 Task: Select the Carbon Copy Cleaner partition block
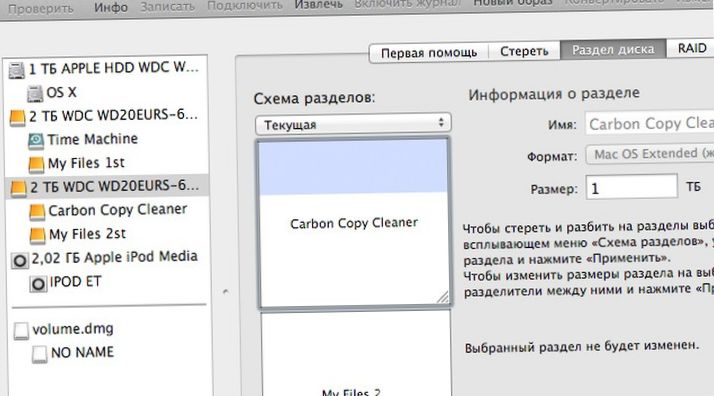coord(354,223)
